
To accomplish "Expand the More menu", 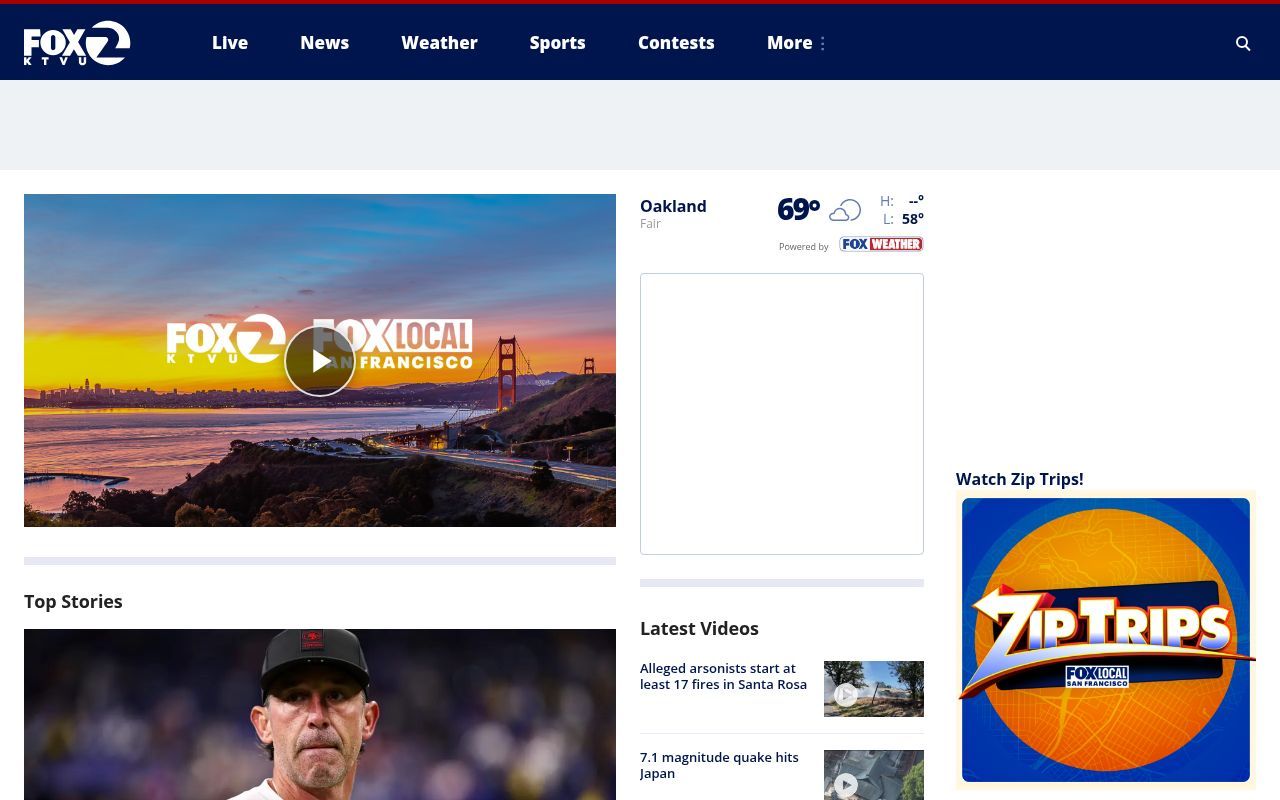I will 790,43.
